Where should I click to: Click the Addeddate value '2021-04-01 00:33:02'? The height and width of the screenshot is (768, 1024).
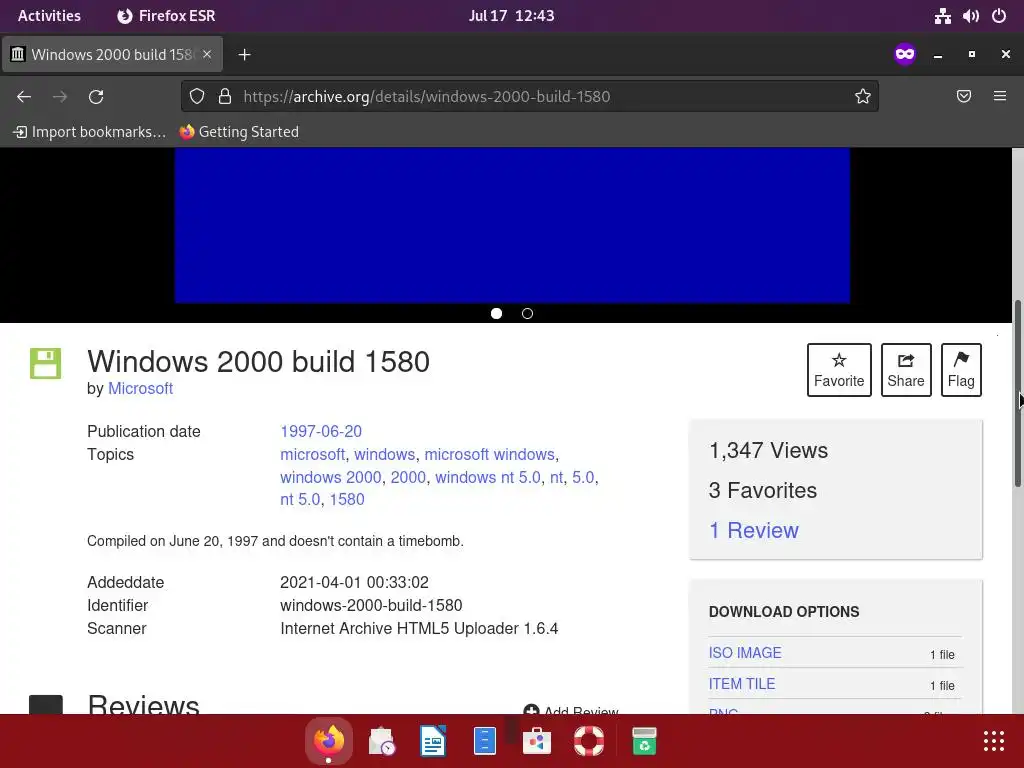tap(355, 583)
